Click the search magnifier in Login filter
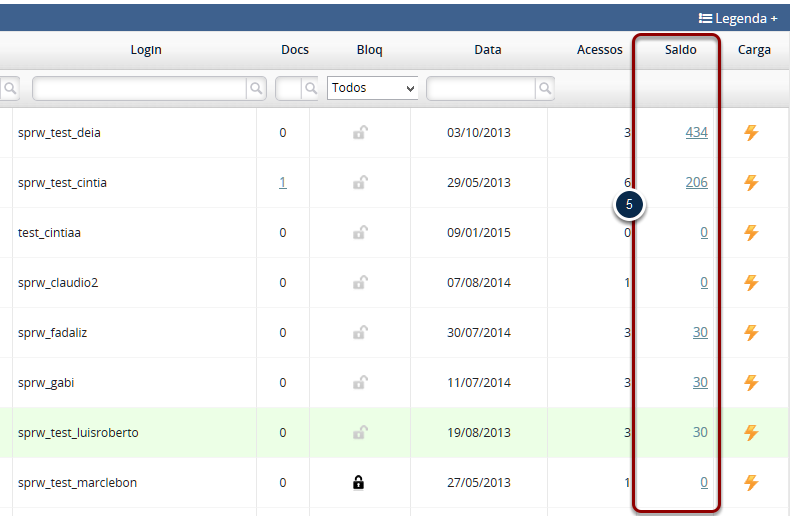The height and width of the screenshot is (516, 795). pos(257,89)
